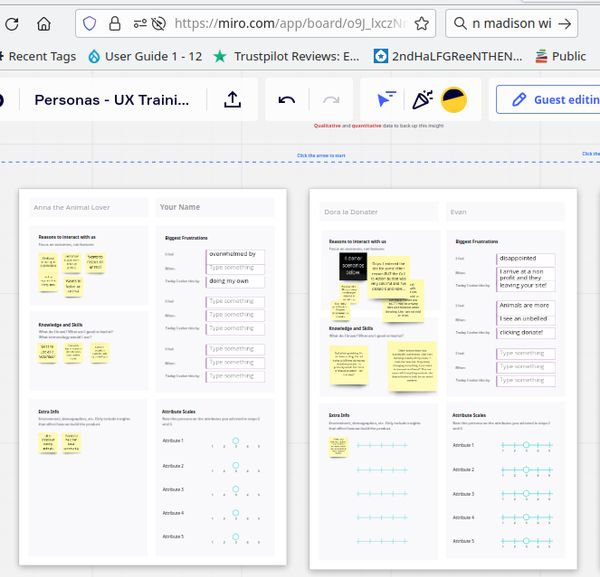
Task: Click the 'disappointed' frustration field
Action: 525,259
